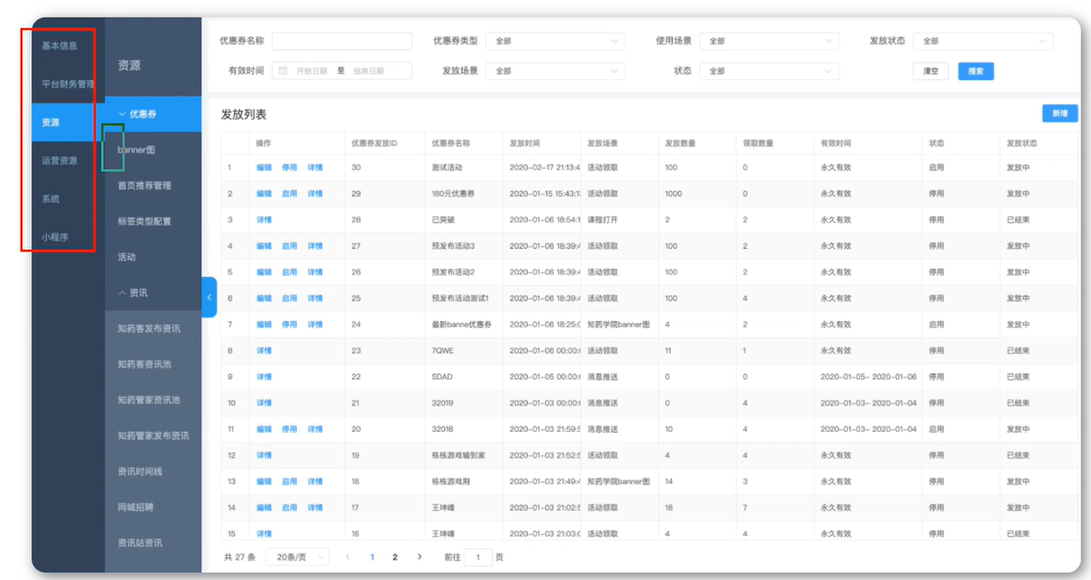The height and width of the screenshot is (580, 1091).
Task: Open the 优惠券类型 dropdown
Action: [555, 41]
